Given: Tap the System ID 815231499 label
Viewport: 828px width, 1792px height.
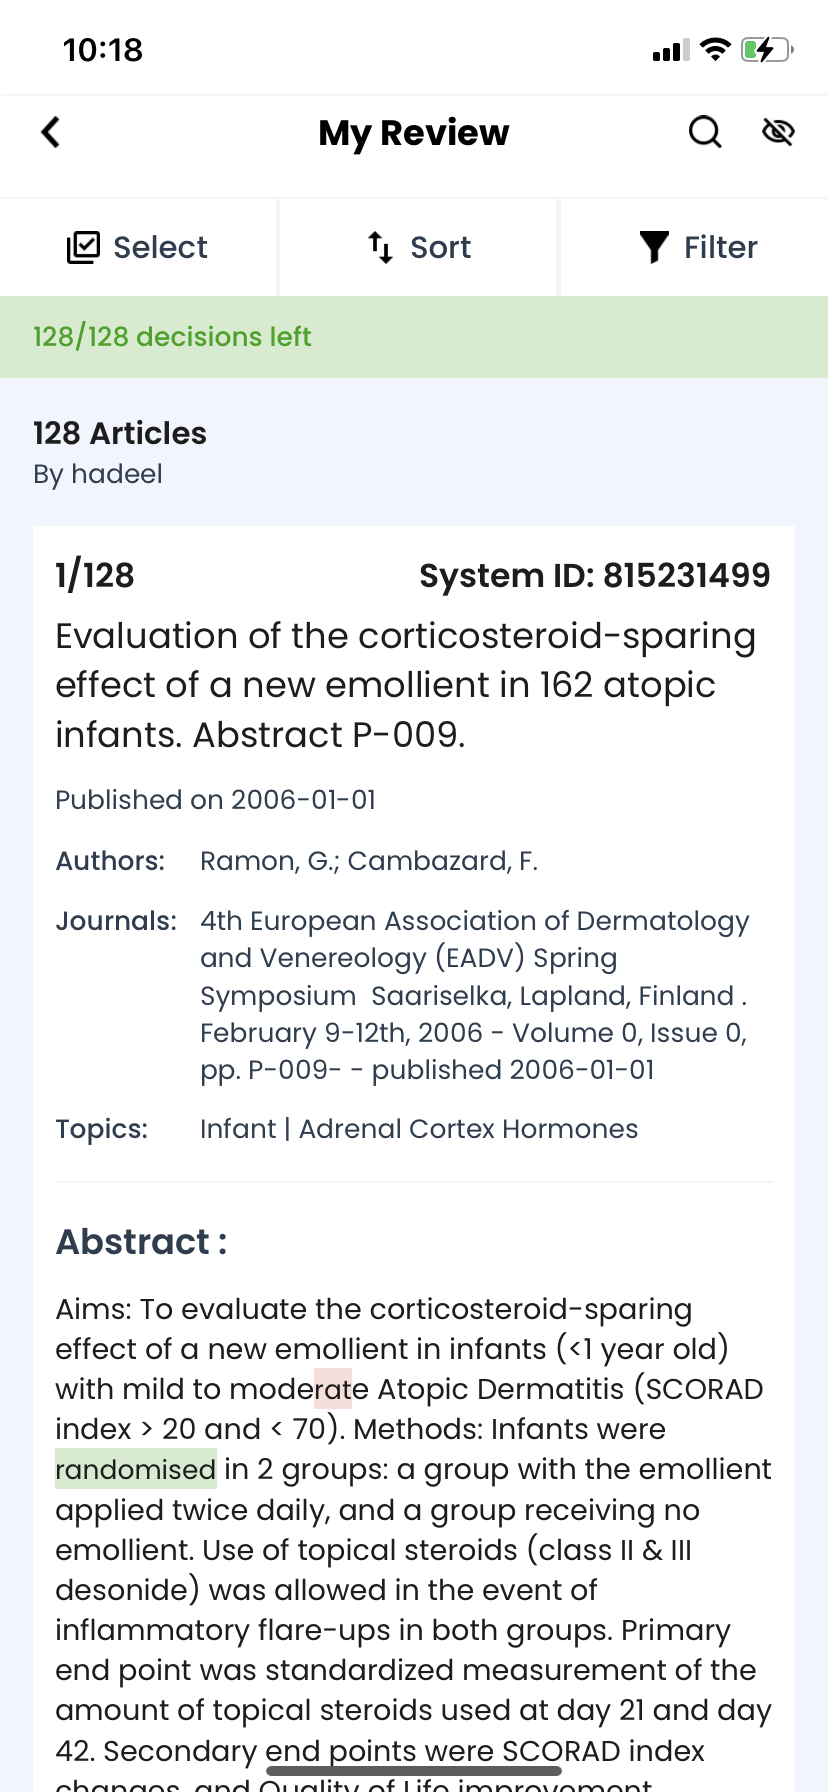Looking at the screenshot, I should click(x=595, y=575).
